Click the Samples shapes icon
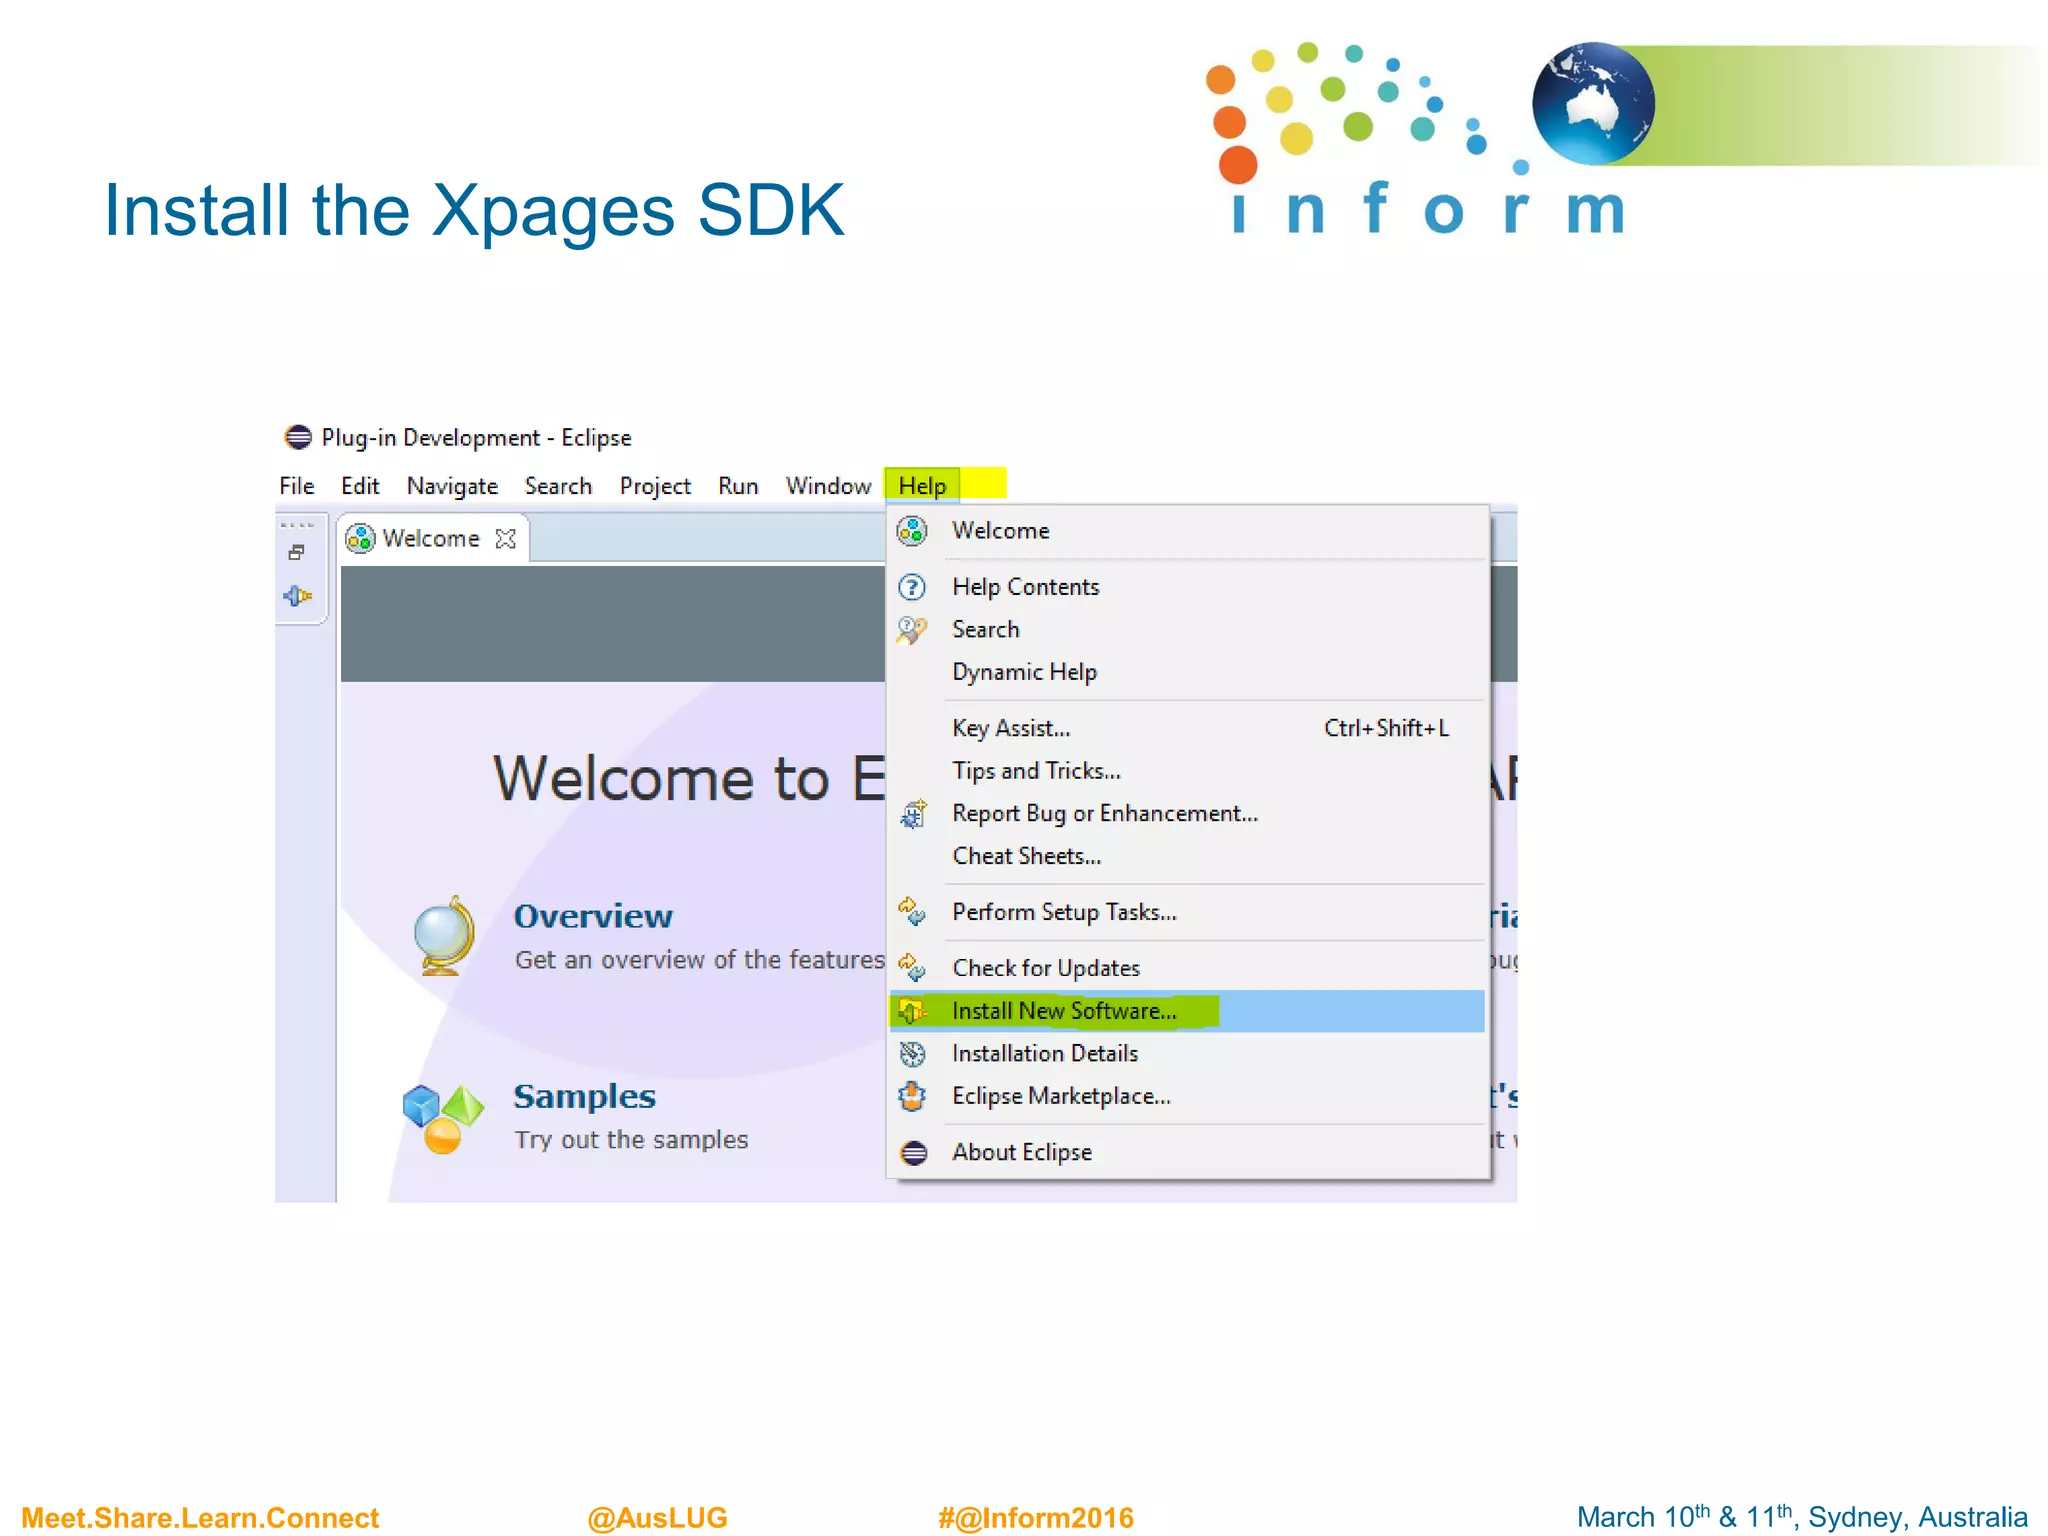Image resolution: width=2048 pixels, height=1536 pixels. [x=442, y=1118]
